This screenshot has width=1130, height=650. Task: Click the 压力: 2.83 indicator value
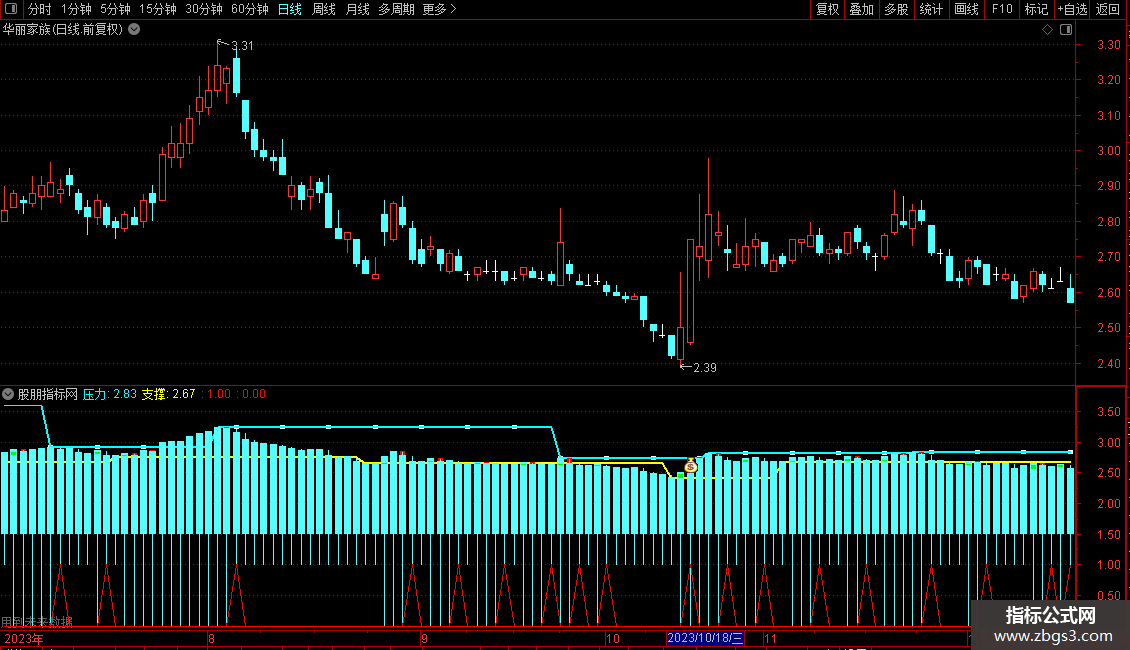(x=110, y=394)
